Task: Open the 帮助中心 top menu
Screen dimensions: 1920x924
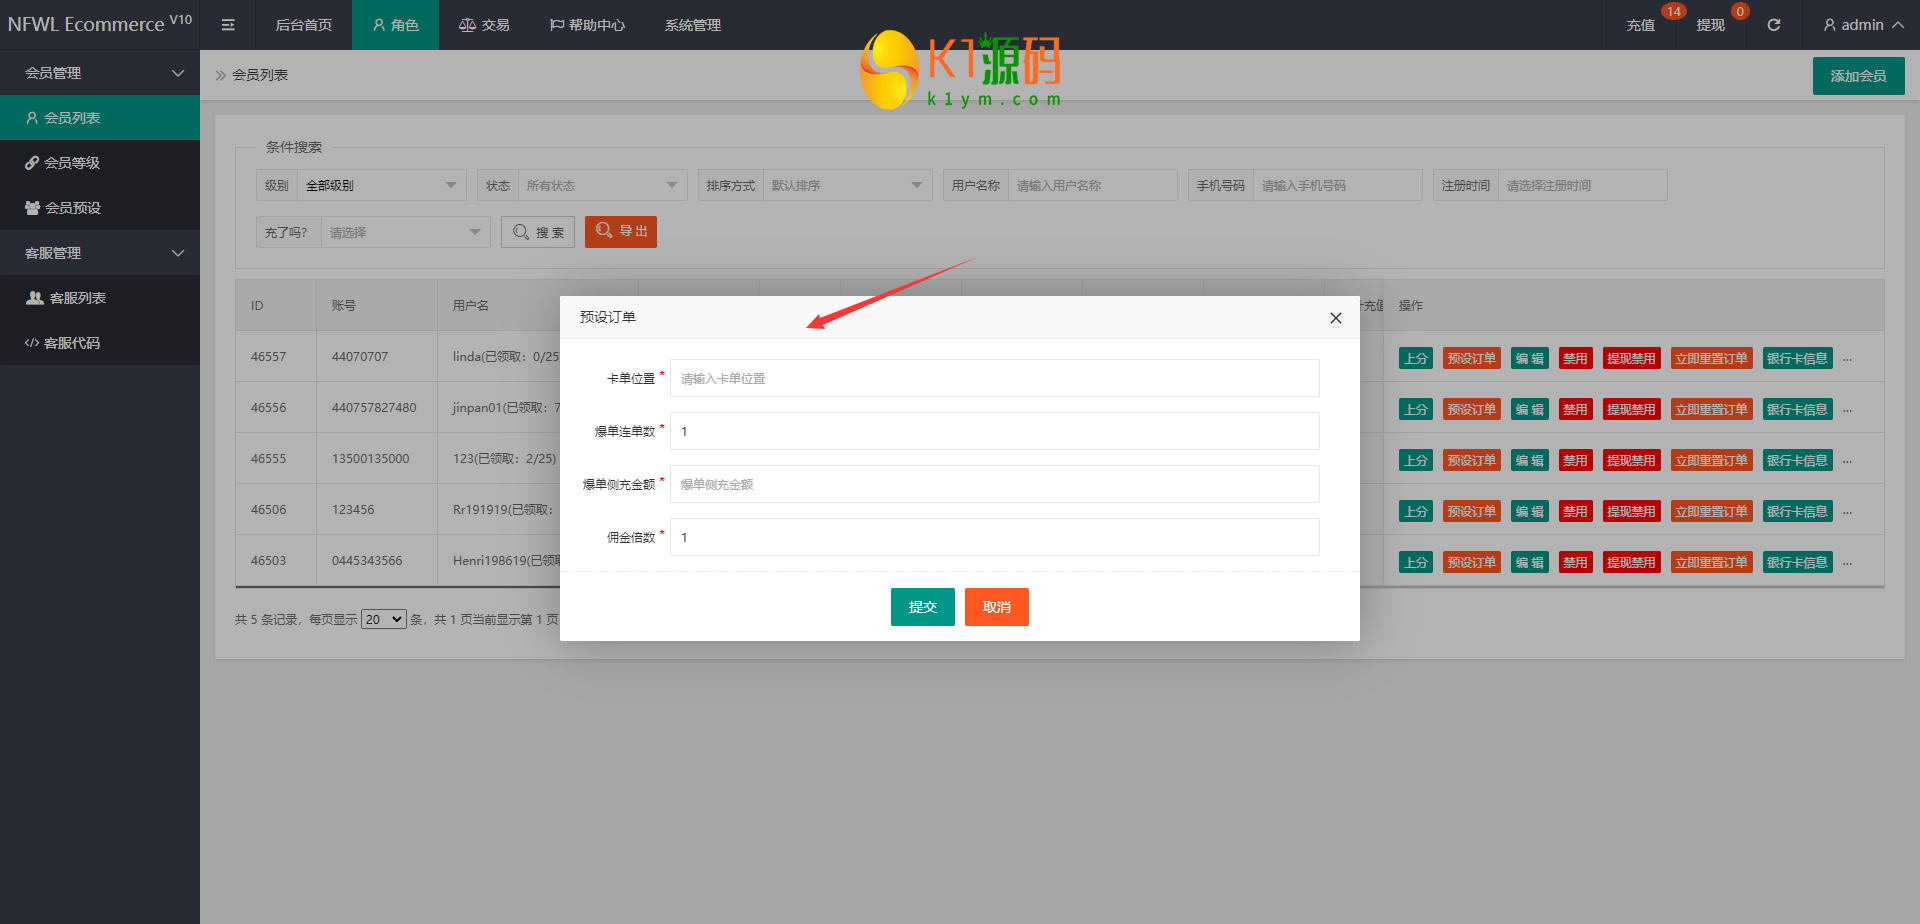Action: 587,25
